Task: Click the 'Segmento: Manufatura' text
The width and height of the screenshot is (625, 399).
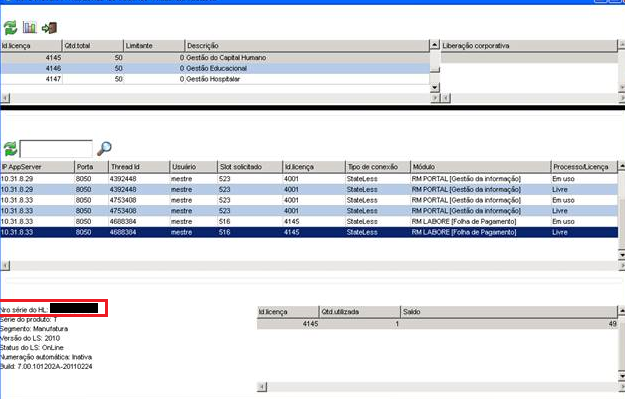Action: pos(34,329)
